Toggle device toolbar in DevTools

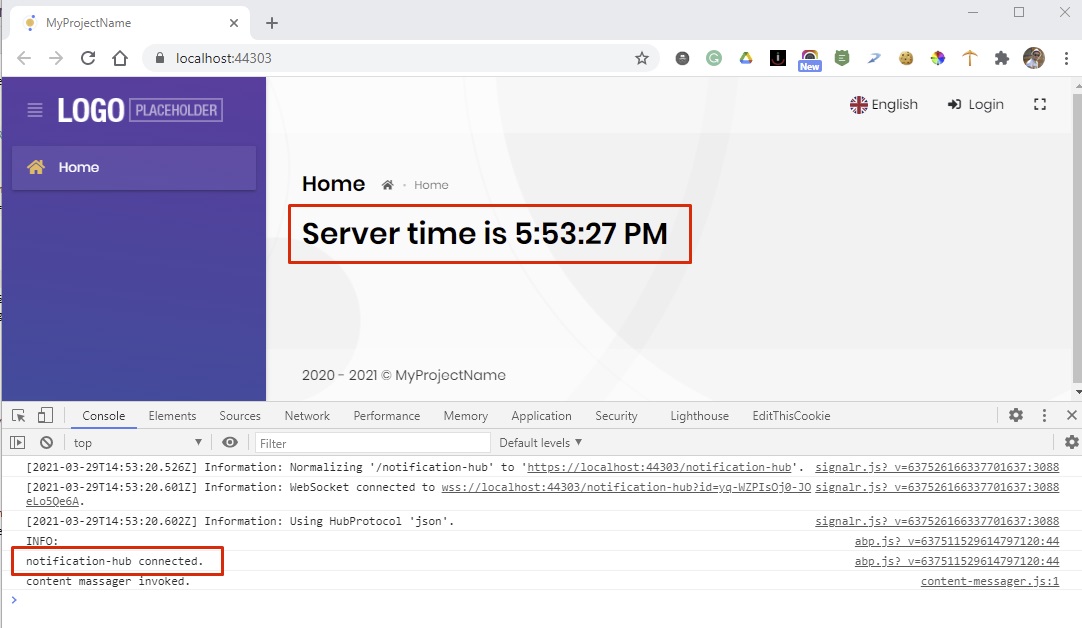(x=45, y=415)
